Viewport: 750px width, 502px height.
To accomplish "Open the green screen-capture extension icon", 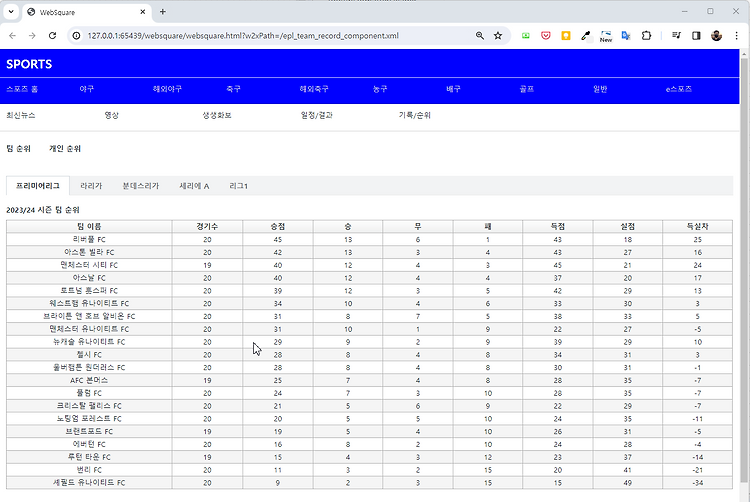I will (x=526, y=36).
